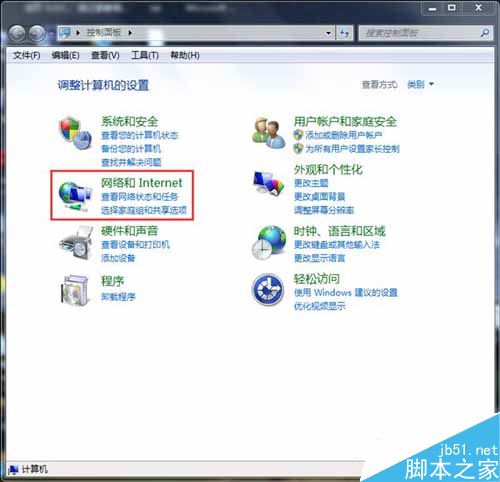Click the 计算机 status bar text
This screenshot has height=482, width=500.
coord(35,470)
